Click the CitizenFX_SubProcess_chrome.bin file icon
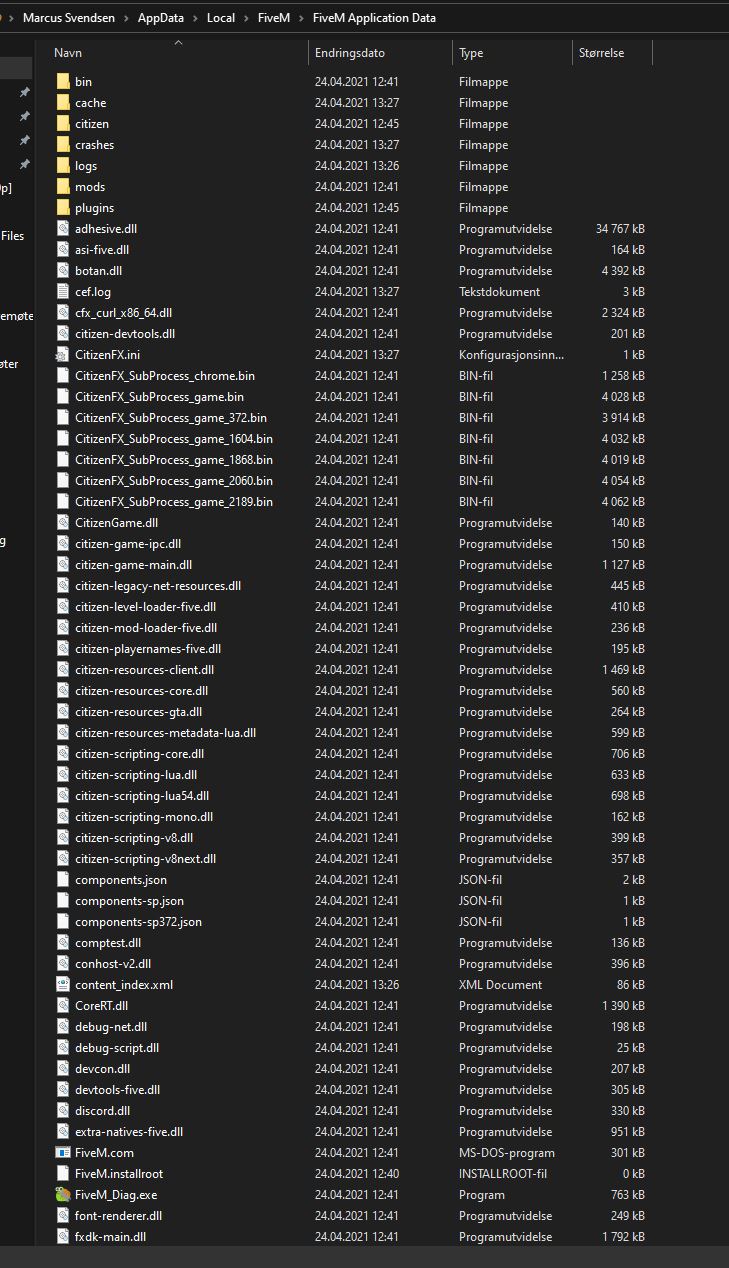 (63, 376)
